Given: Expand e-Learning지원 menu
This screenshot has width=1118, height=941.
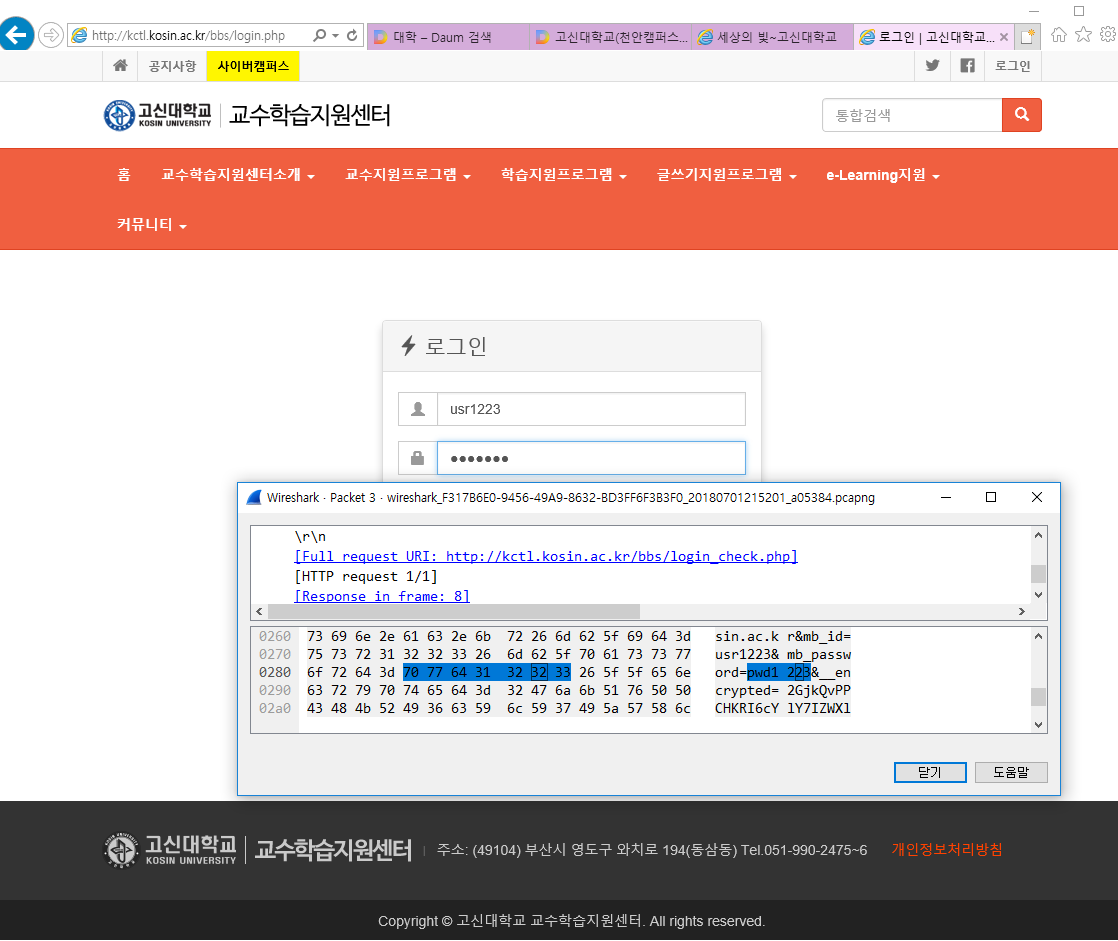Looking at the screenshot, I should click(883, 175).
